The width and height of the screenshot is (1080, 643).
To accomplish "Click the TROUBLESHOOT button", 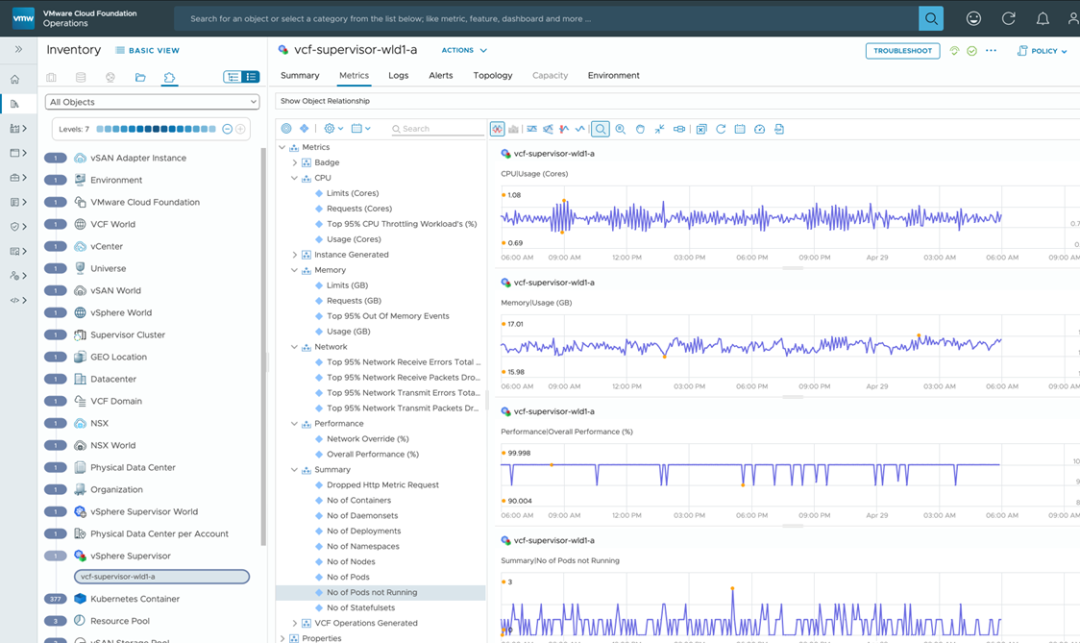I will tap(902, 50).
